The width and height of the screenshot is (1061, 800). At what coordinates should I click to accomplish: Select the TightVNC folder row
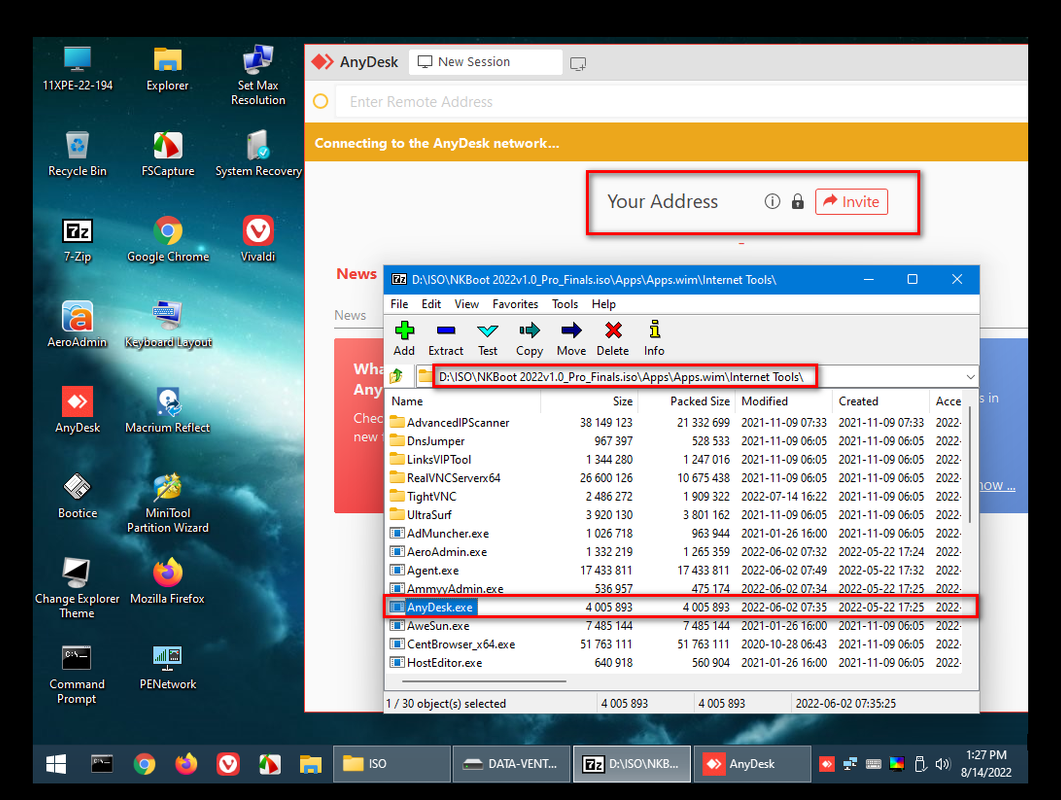(675, 496)
